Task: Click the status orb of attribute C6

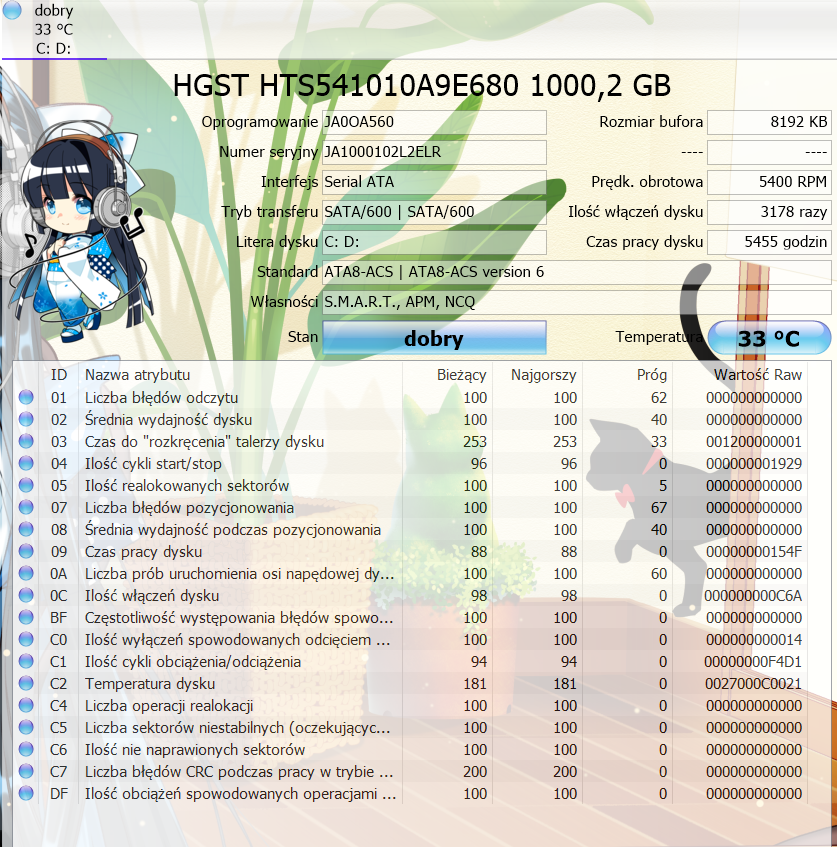Action: click(26, 750)
